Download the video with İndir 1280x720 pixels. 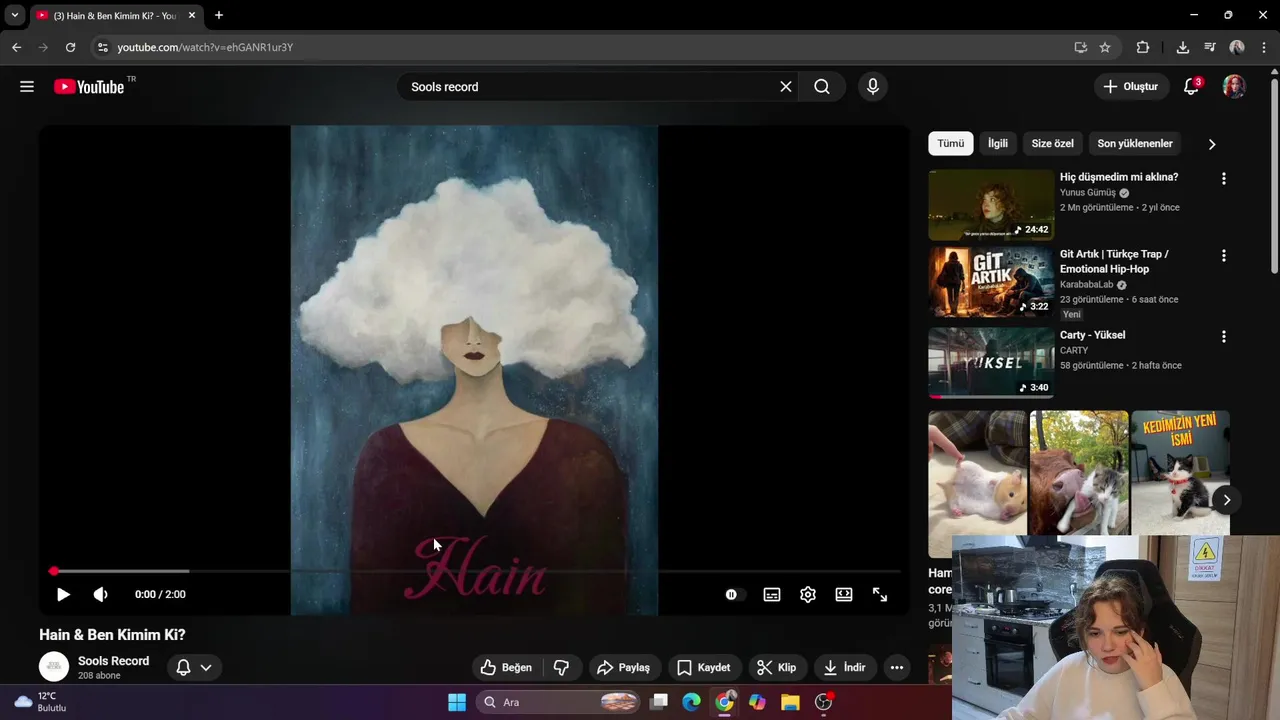tap(845, 667)
